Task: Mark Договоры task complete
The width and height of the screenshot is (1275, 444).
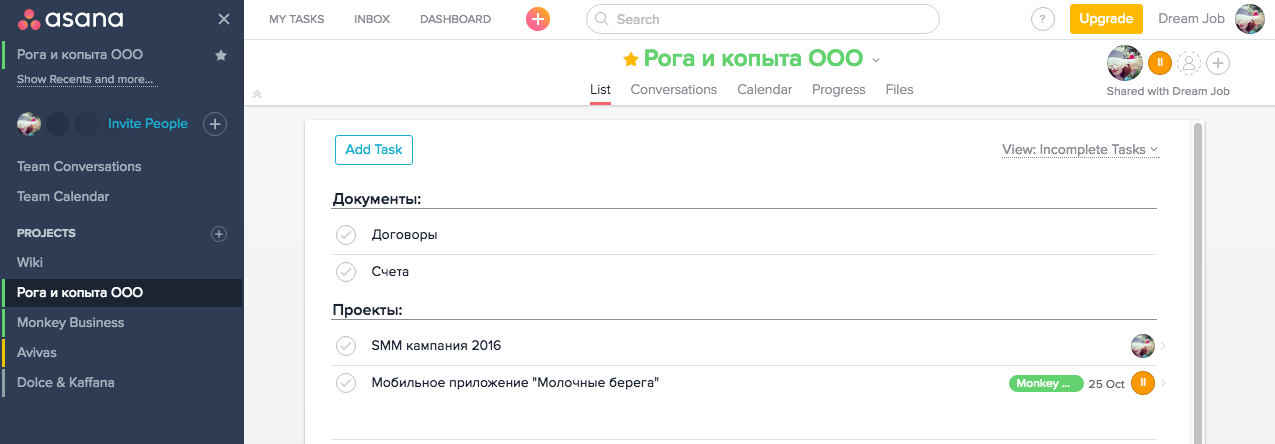Action: (x=346, y=235)
